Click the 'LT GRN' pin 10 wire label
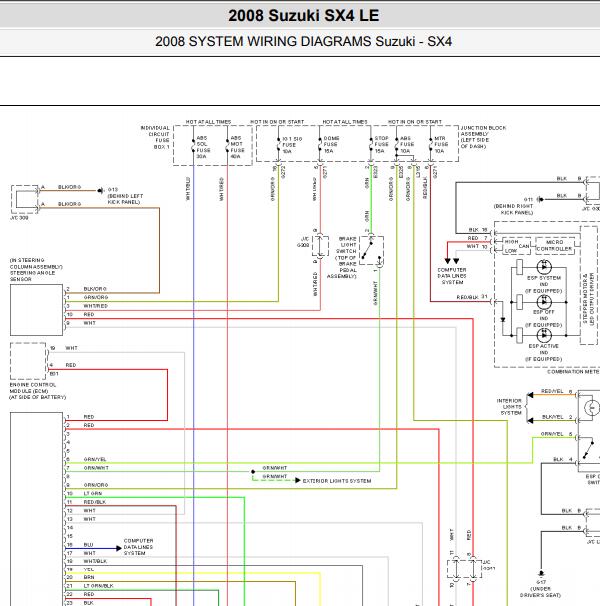The image size is (600, 606). click(x=93, y=494)
